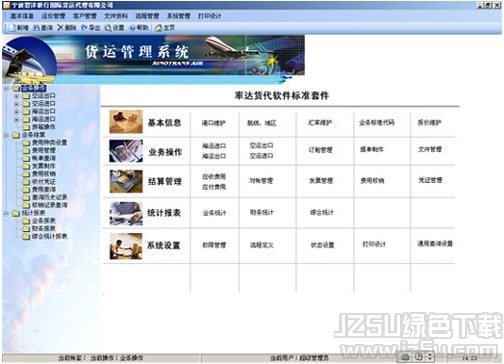Image resolution: width=504 pixels, height=364 pixels.
Task: Click the 结算管理 thumbnail image in the grid
Action: (126, 181)
